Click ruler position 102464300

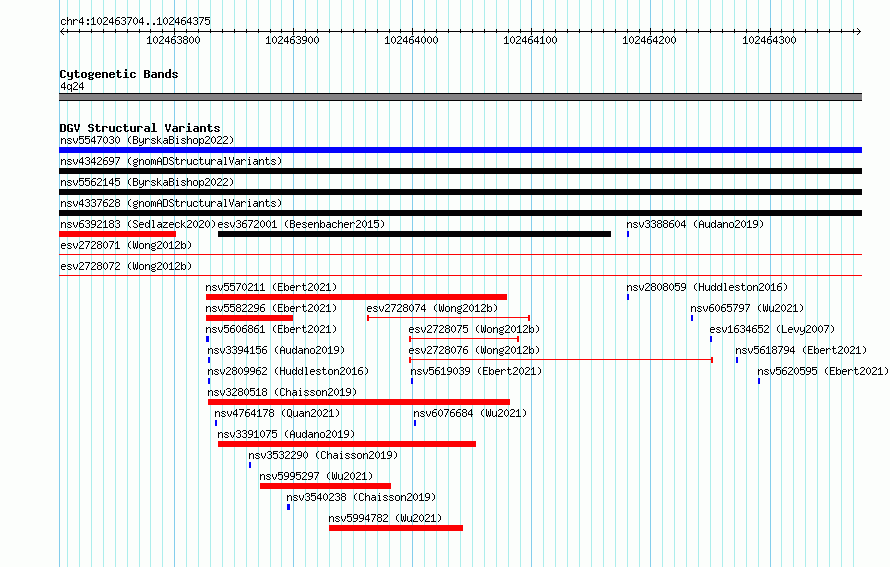point(769,40)
